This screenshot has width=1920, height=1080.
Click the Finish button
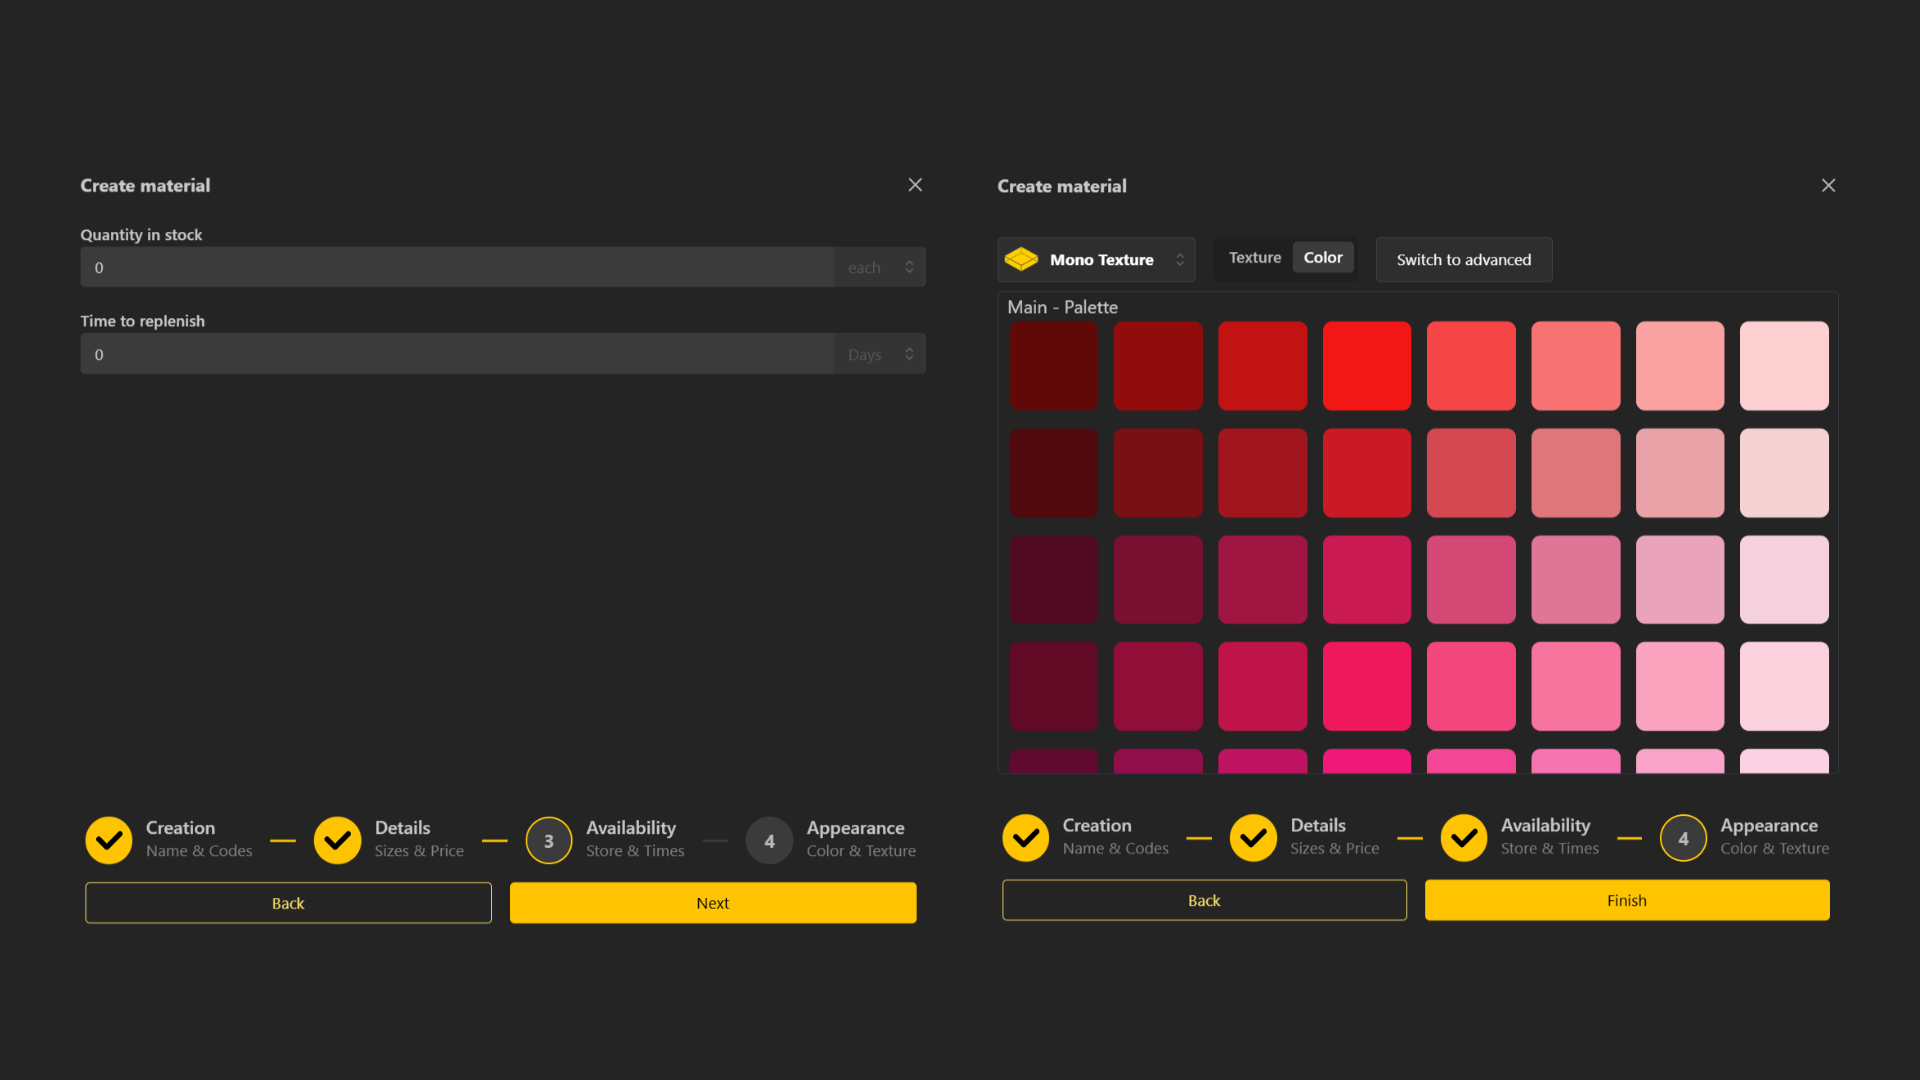tap(1627, 900)
